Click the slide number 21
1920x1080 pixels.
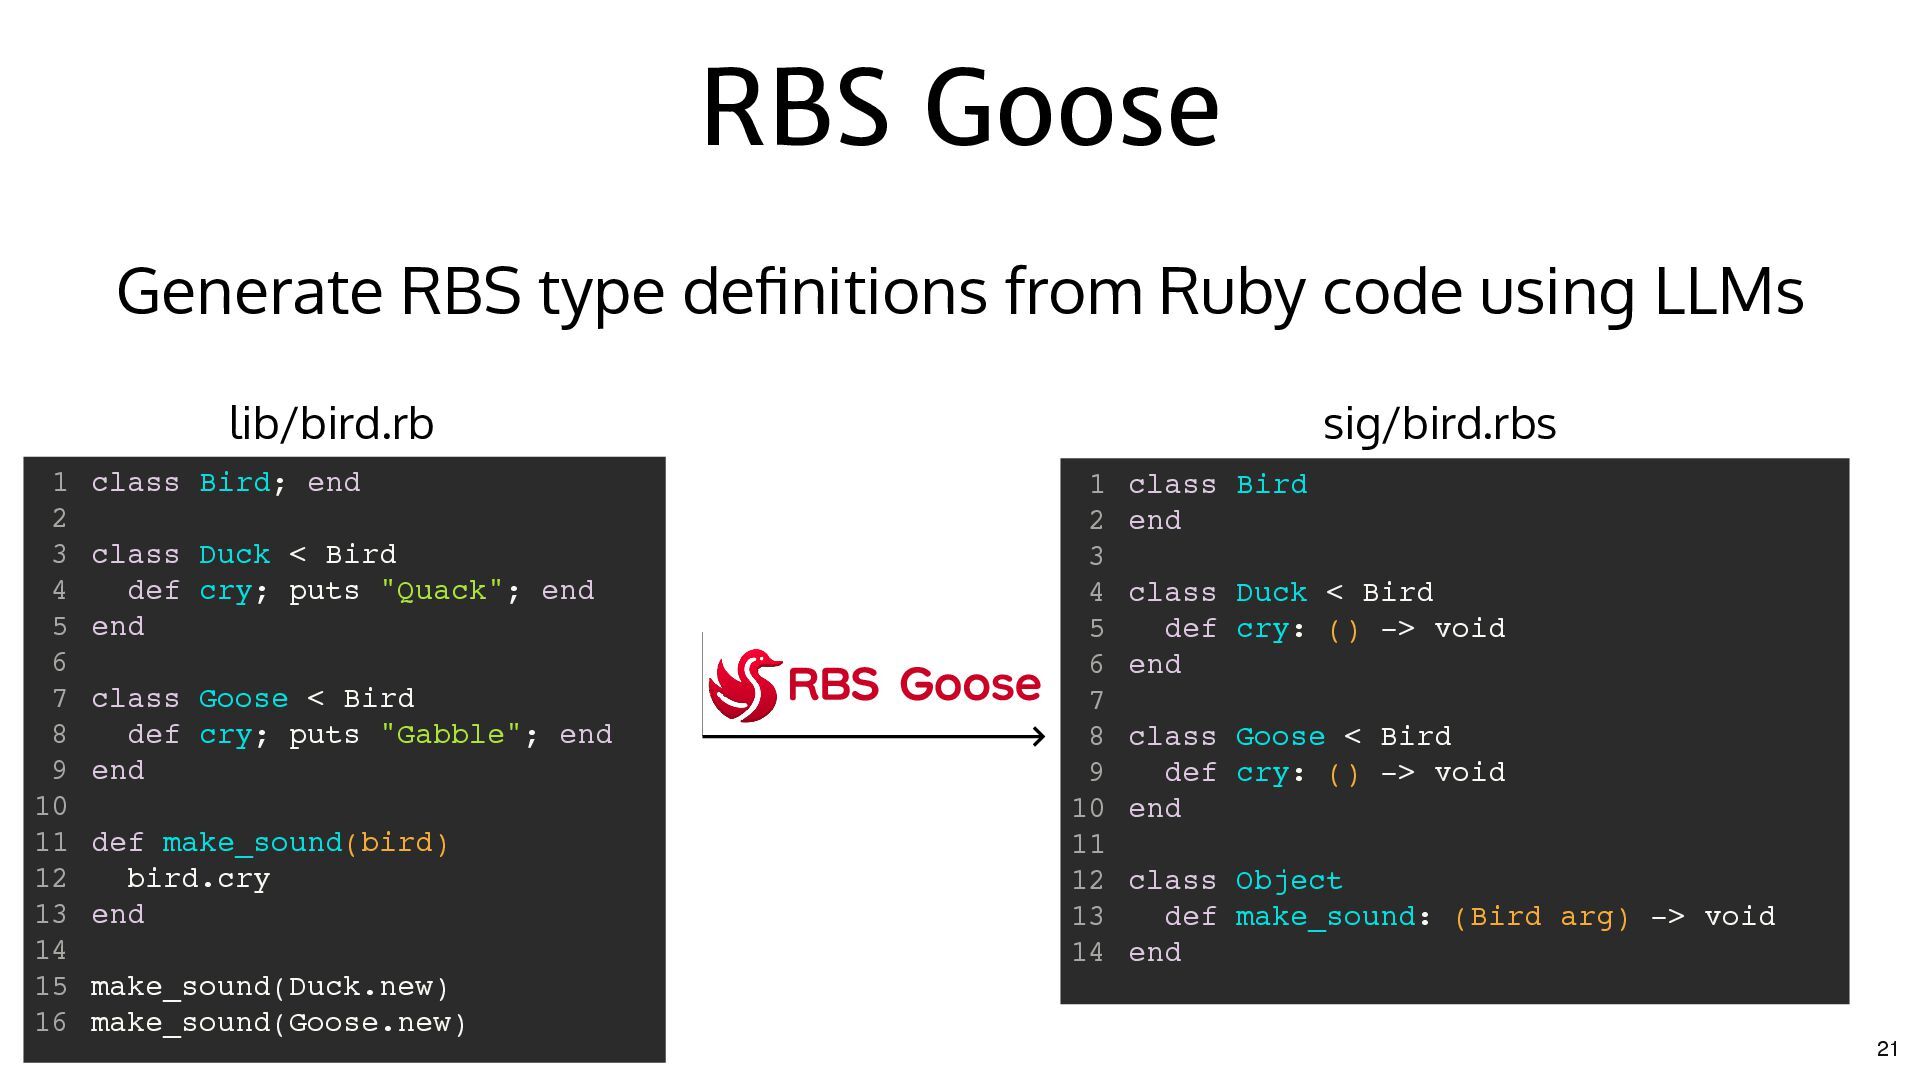1886,1048
